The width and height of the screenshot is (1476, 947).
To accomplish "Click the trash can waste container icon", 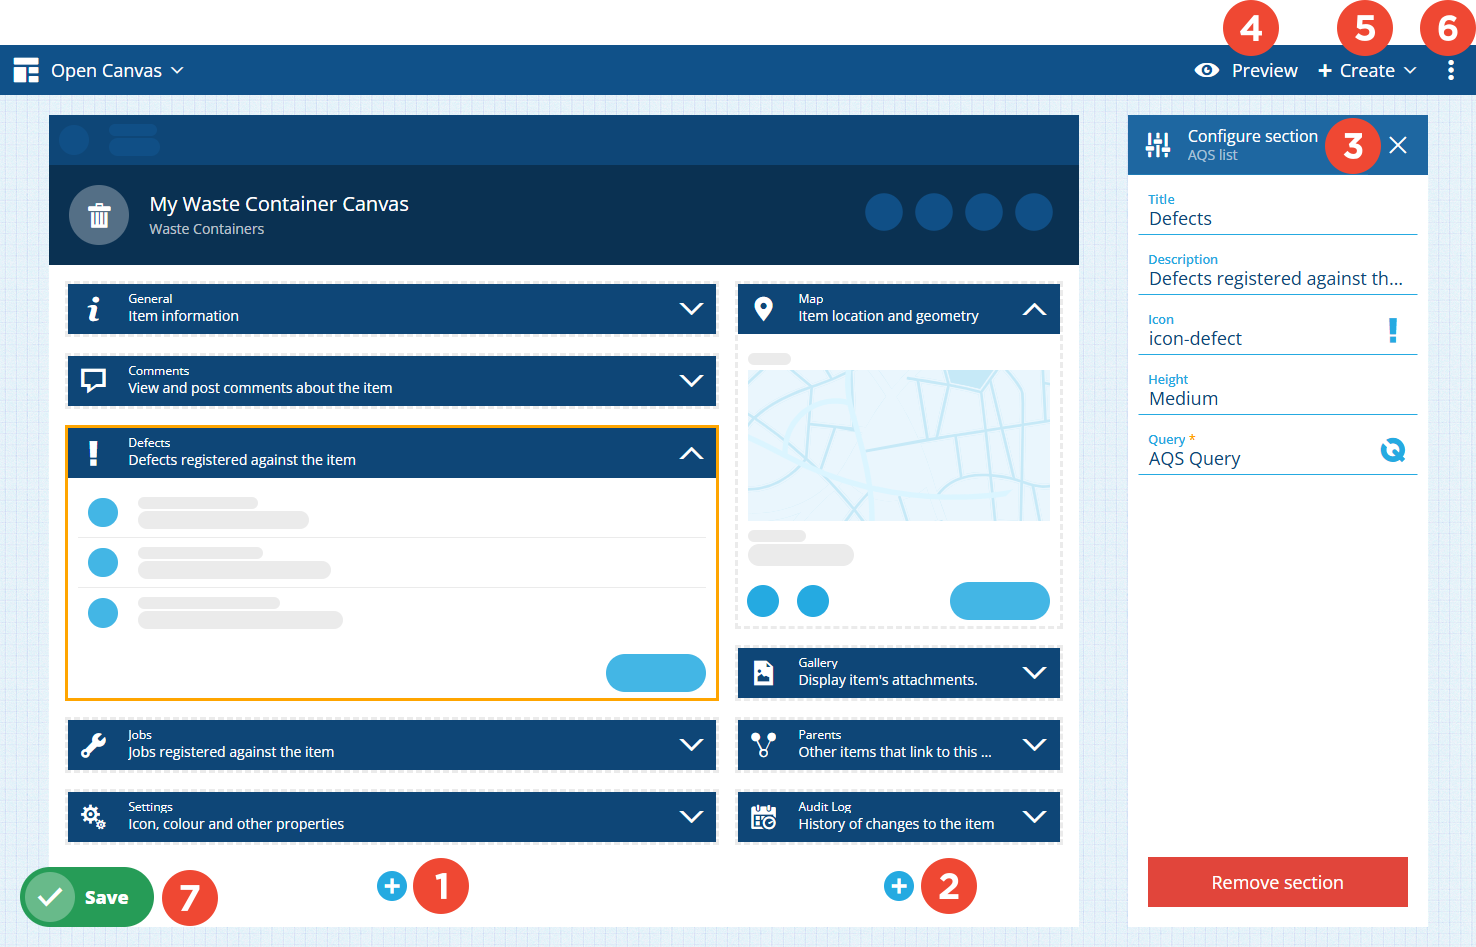I will (99, 215).
